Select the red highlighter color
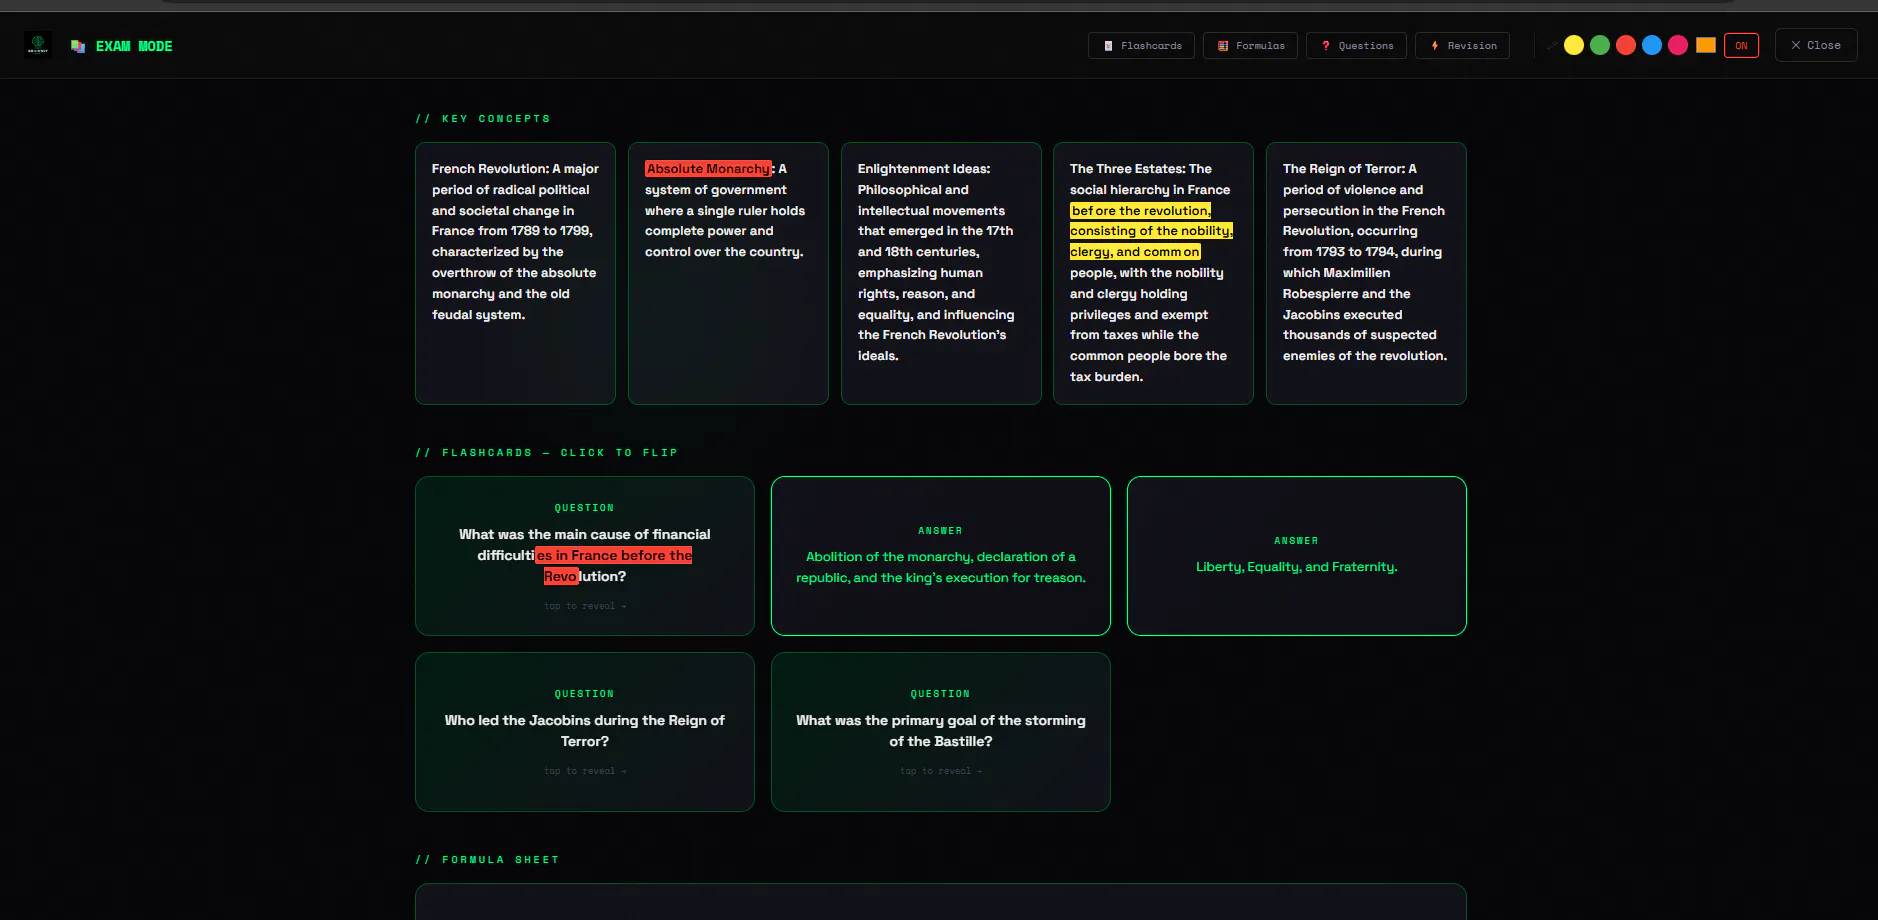Screen dimensions: 1878x920 [1626, 45]
